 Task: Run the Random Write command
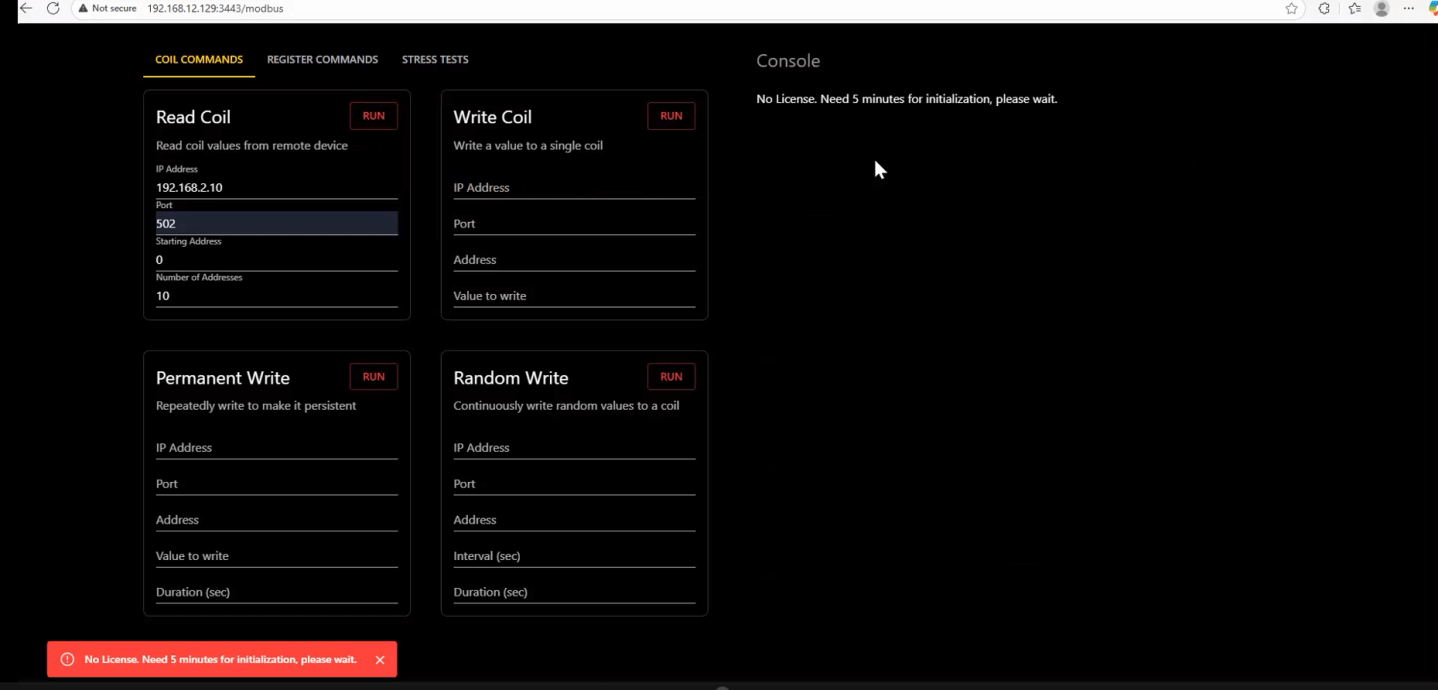671,376
